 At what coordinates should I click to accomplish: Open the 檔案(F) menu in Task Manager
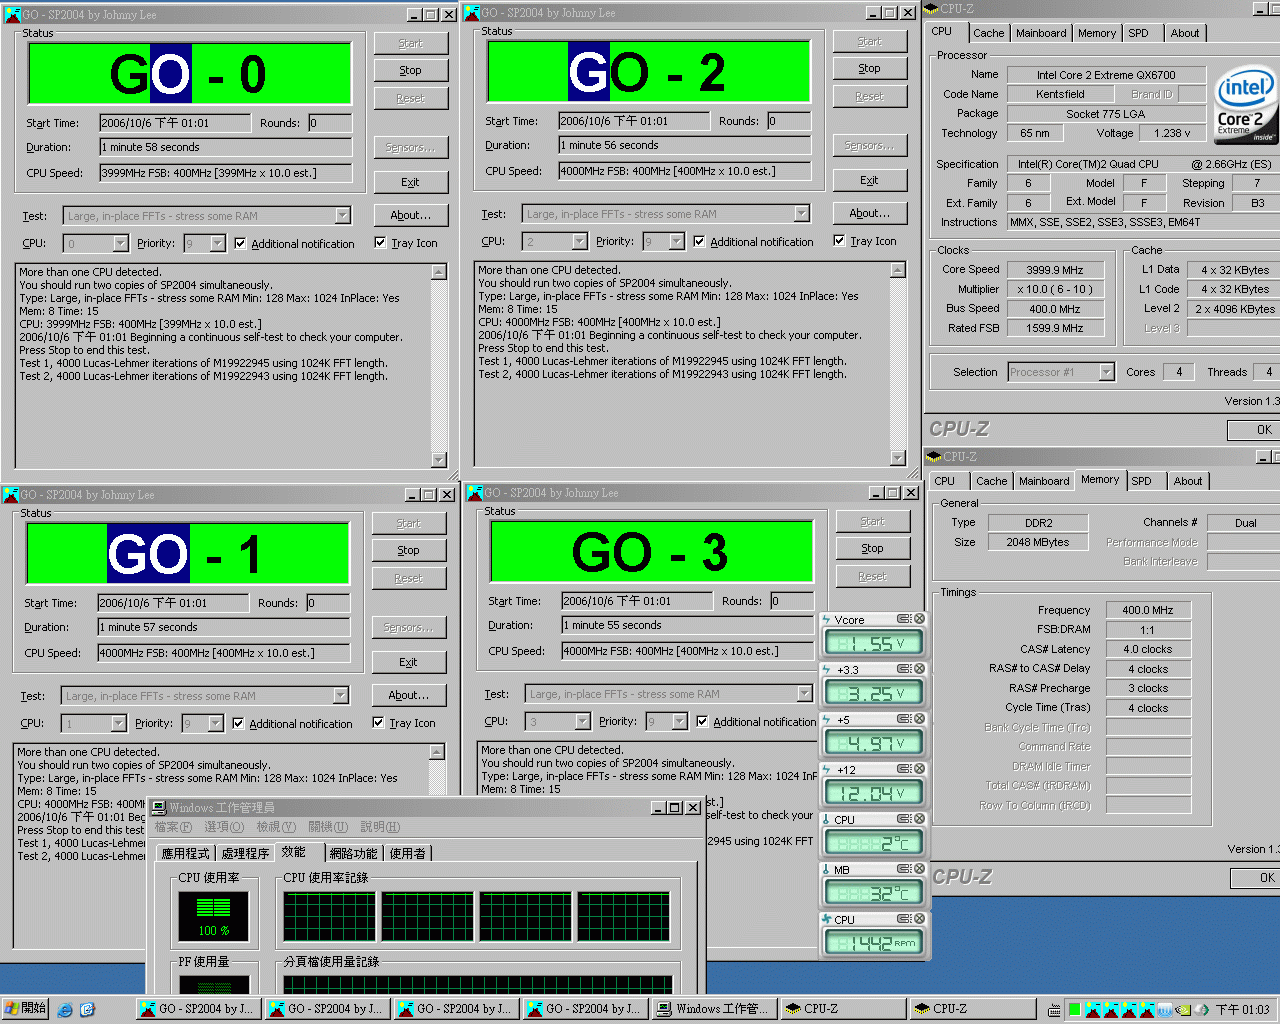coord(173,827)
